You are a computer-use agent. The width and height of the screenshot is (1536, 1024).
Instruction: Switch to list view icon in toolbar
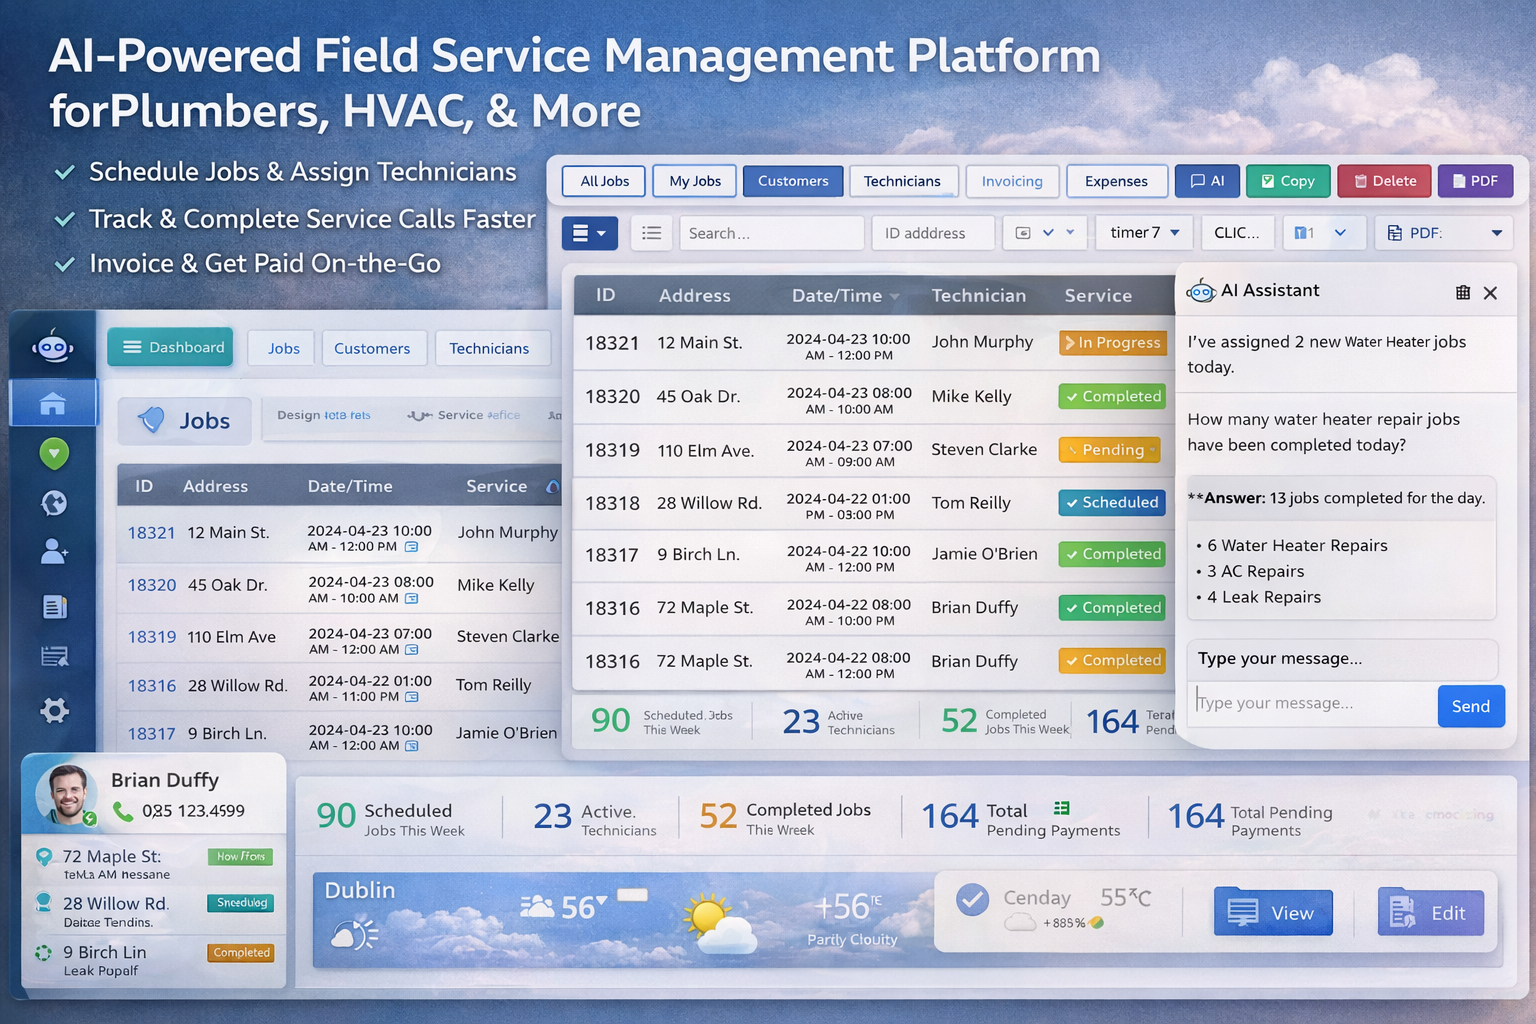pyautogui.click(x=651, y=233)
